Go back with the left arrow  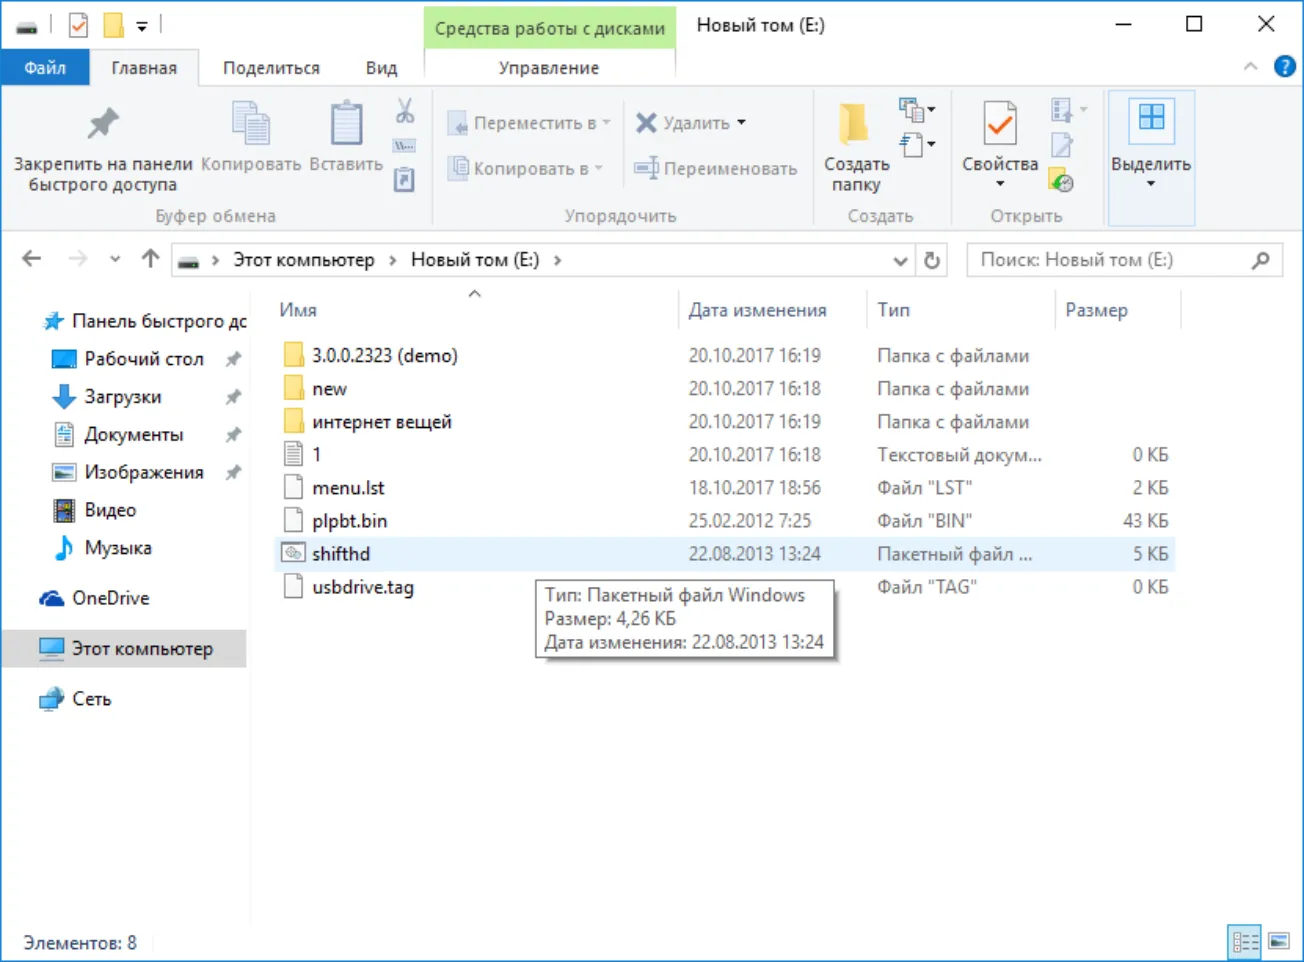click(32, 260)
